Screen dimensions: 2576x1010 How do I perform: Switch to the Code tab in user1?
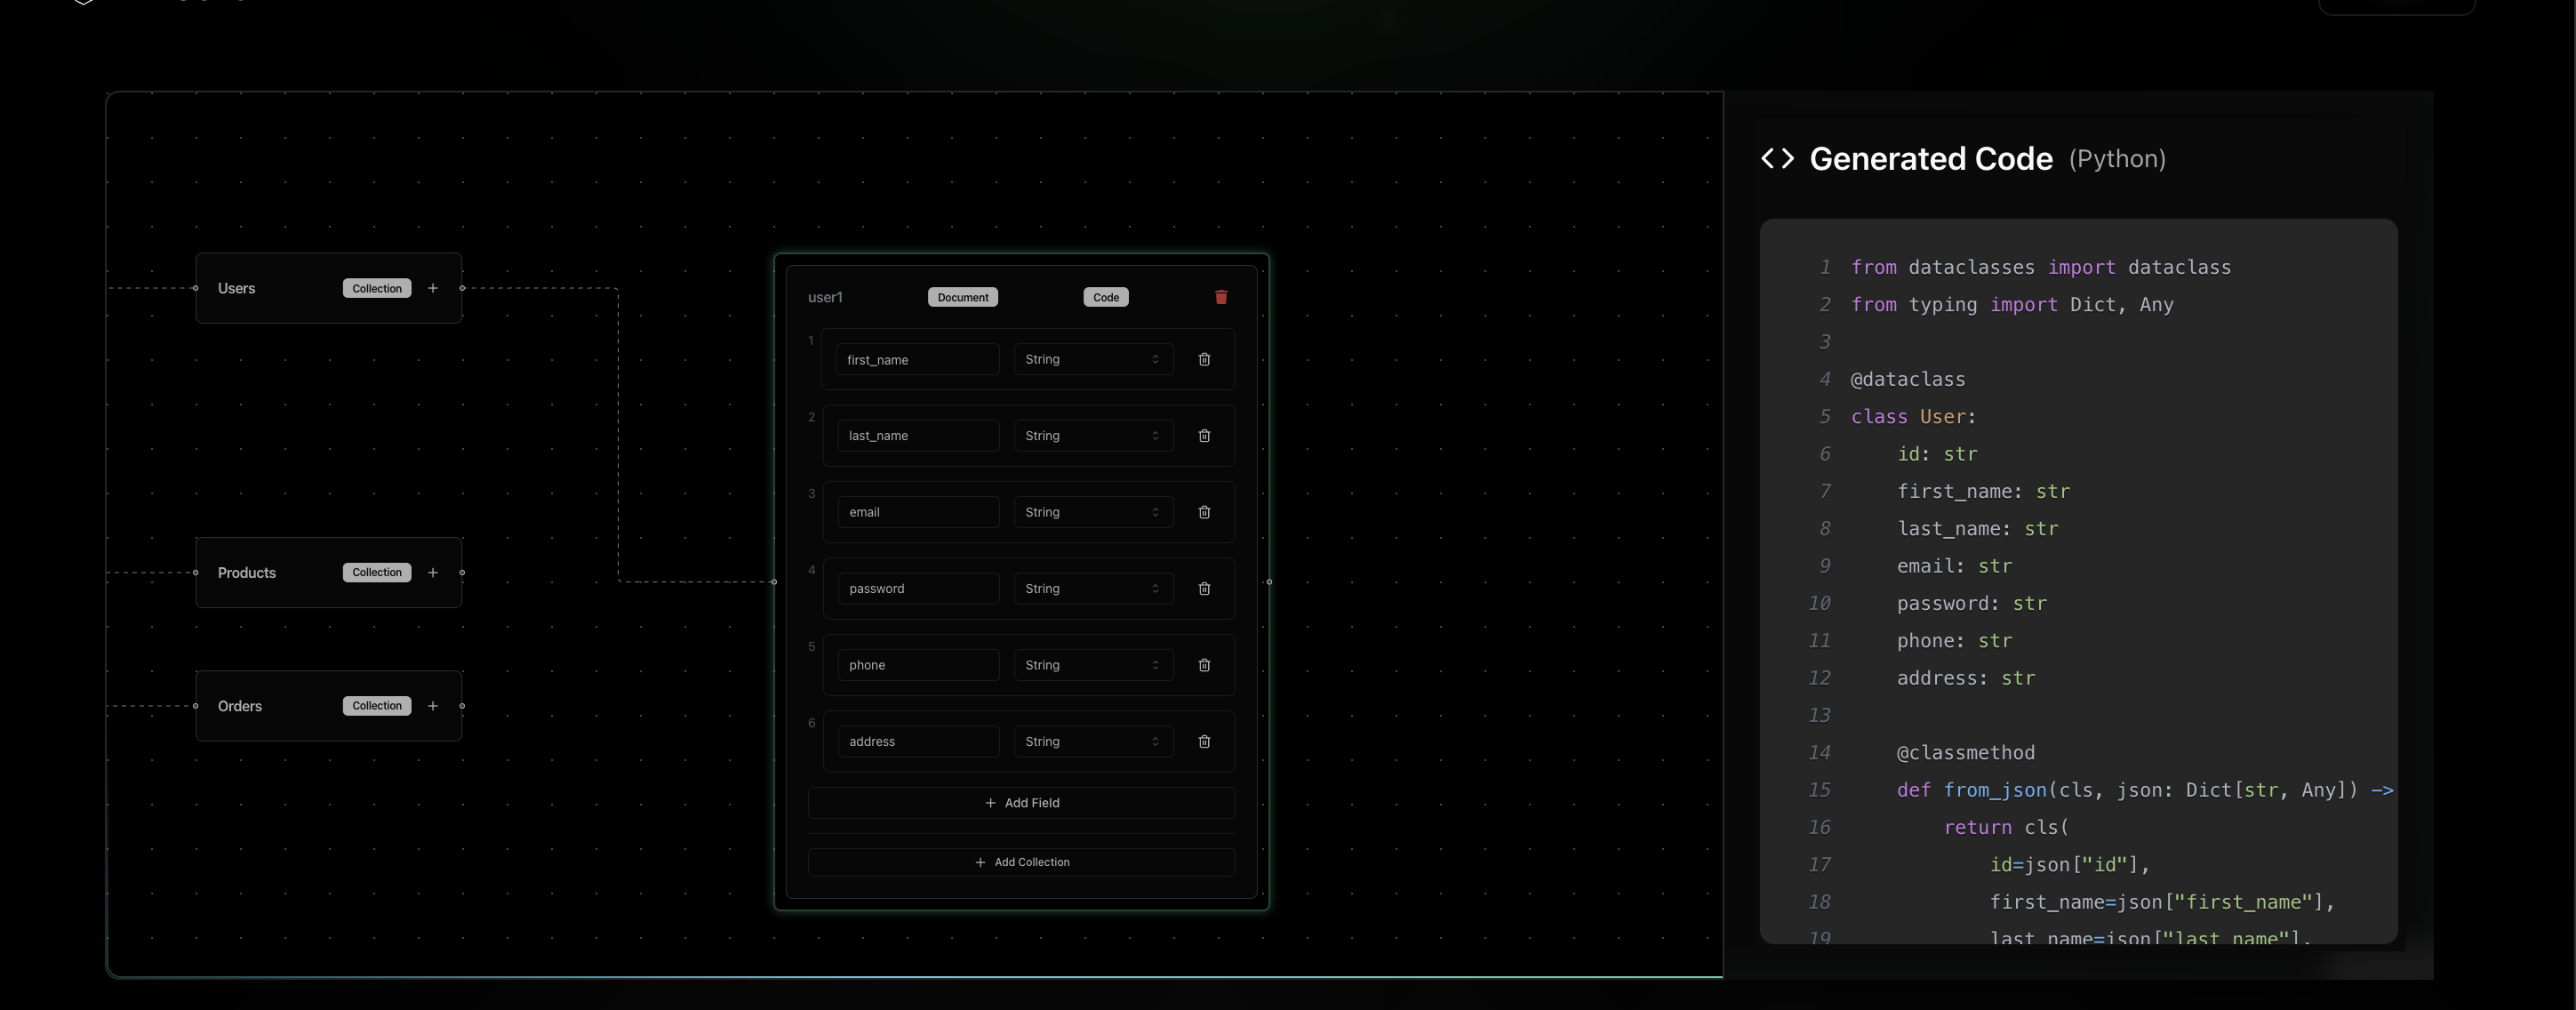1105,297
